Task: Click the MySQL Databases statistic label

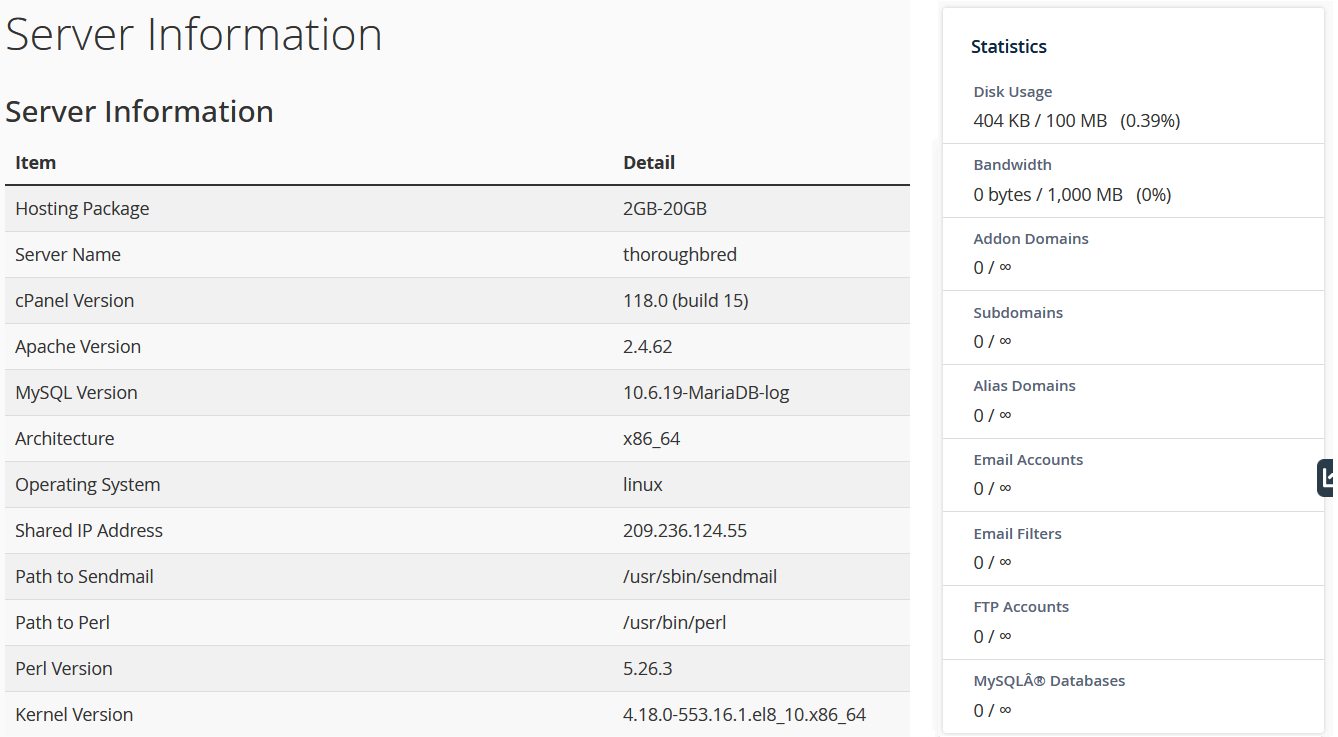Action: pos(1048,681)
